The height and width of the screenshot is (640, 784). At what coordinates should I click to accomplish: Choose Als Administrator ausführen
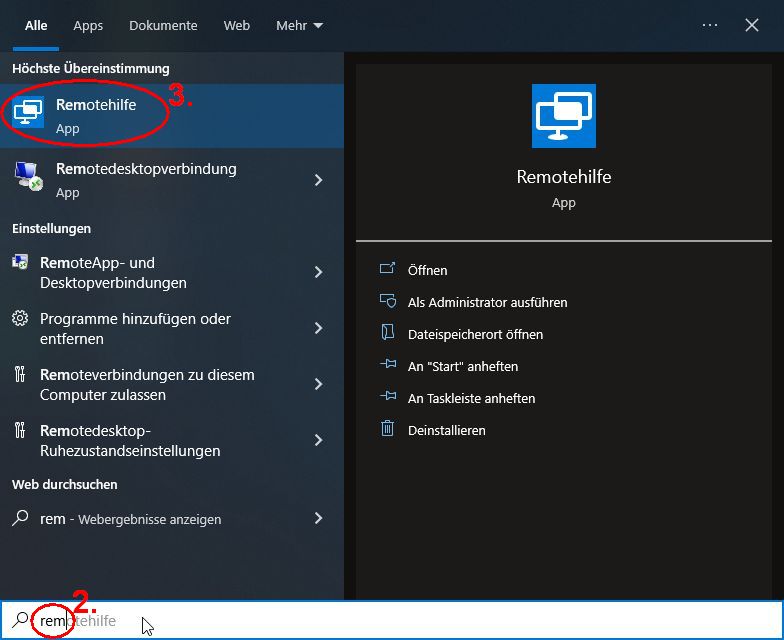coord(488,302)
